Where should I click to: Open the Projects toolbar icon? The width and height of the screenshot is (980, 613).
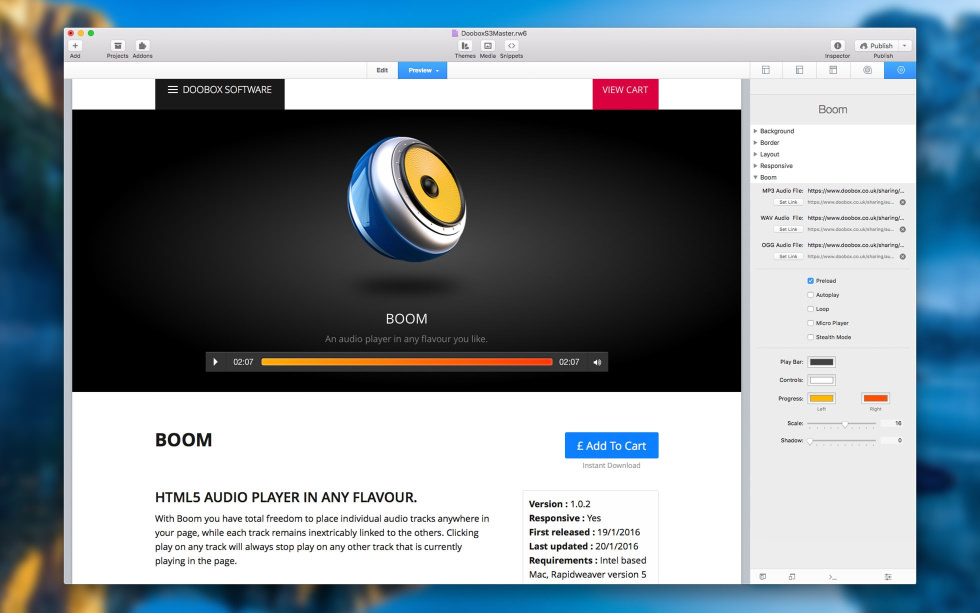pos(118,46)
